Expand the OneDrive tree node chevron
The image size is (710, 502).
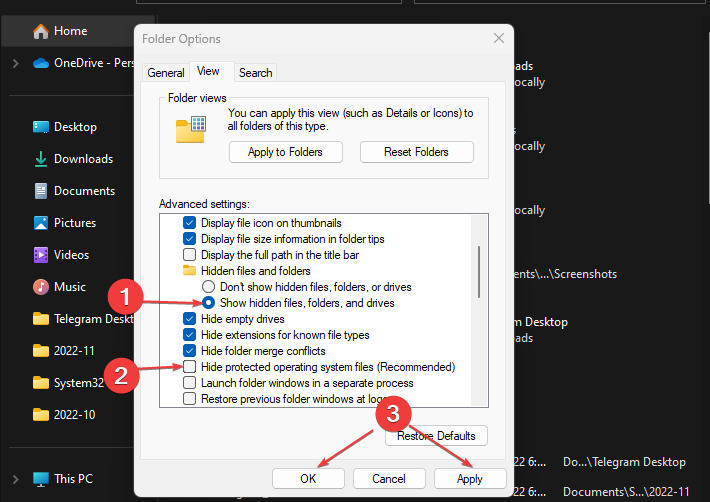15,63
